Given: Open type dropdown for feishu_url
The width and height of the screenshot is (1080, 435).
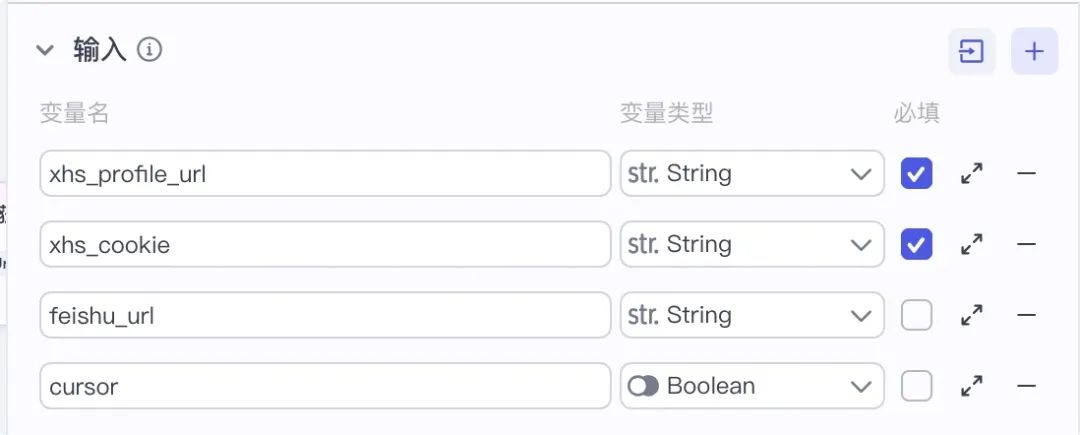Looking at the screenshot, I should [752, 315].
